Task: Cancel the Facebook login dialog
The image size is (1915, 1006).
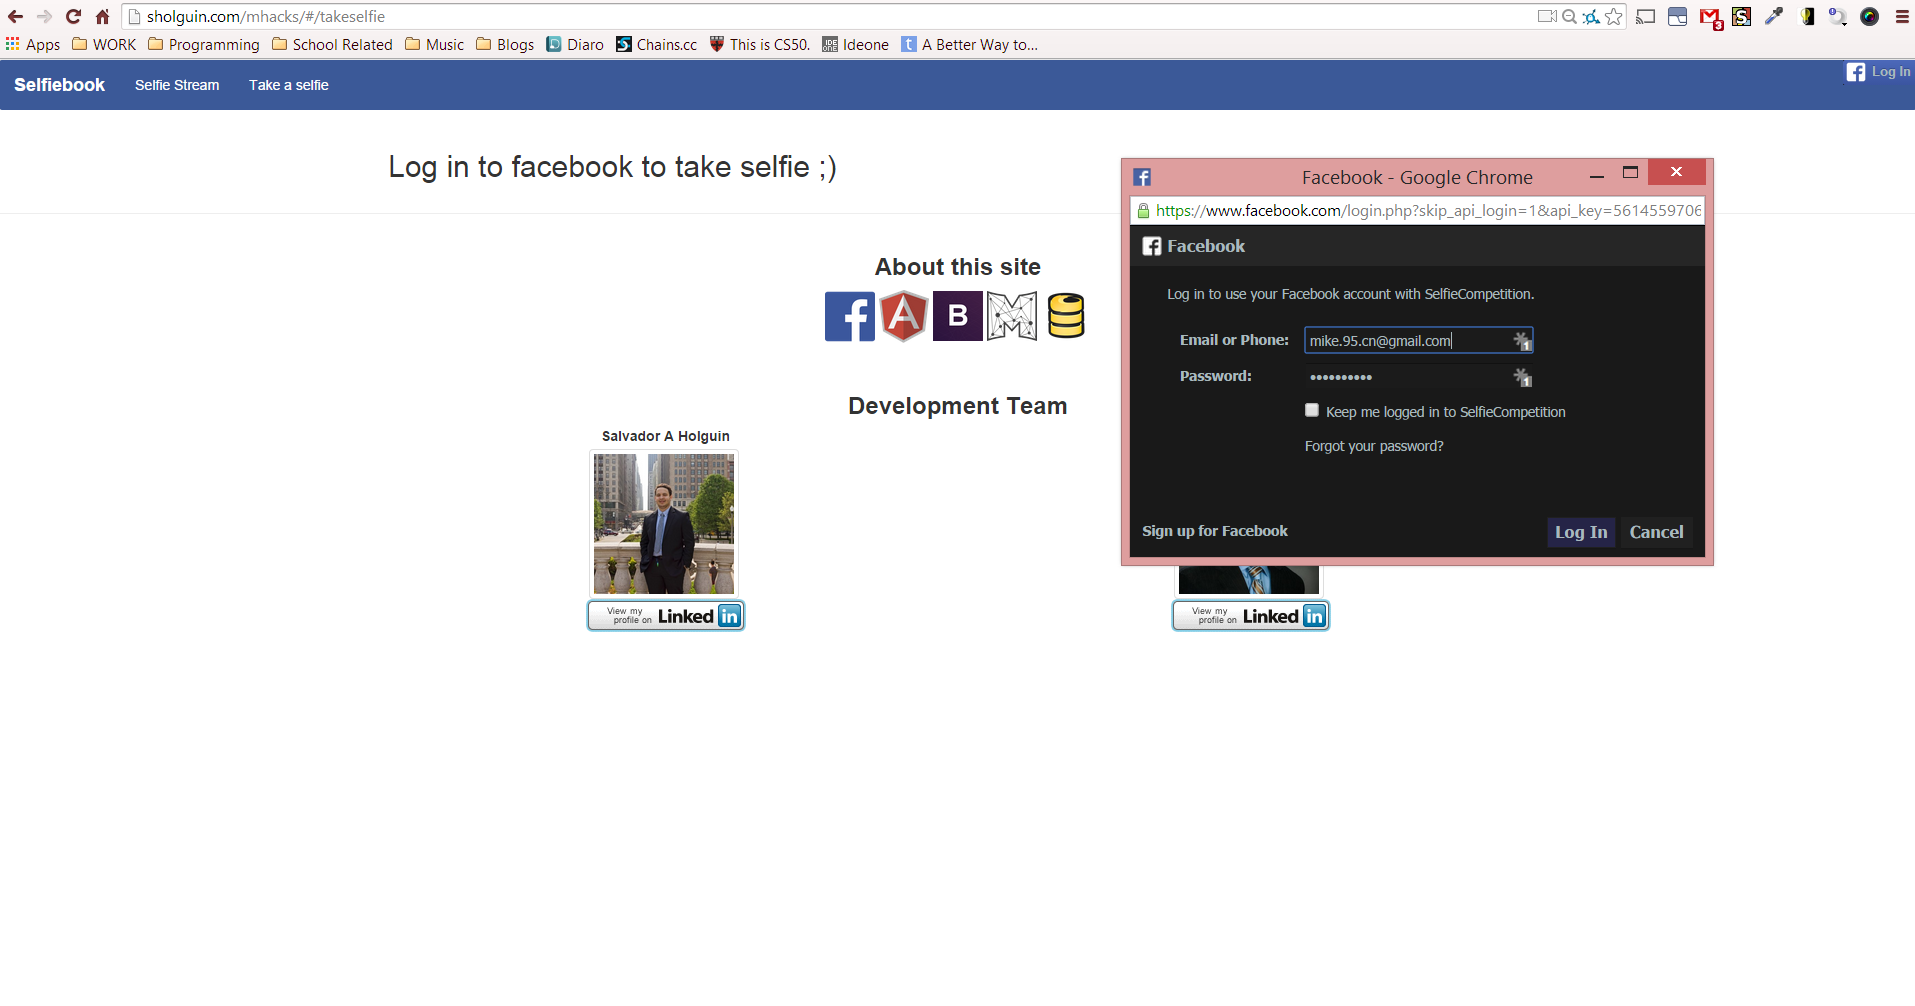Action: point(1656,532)
